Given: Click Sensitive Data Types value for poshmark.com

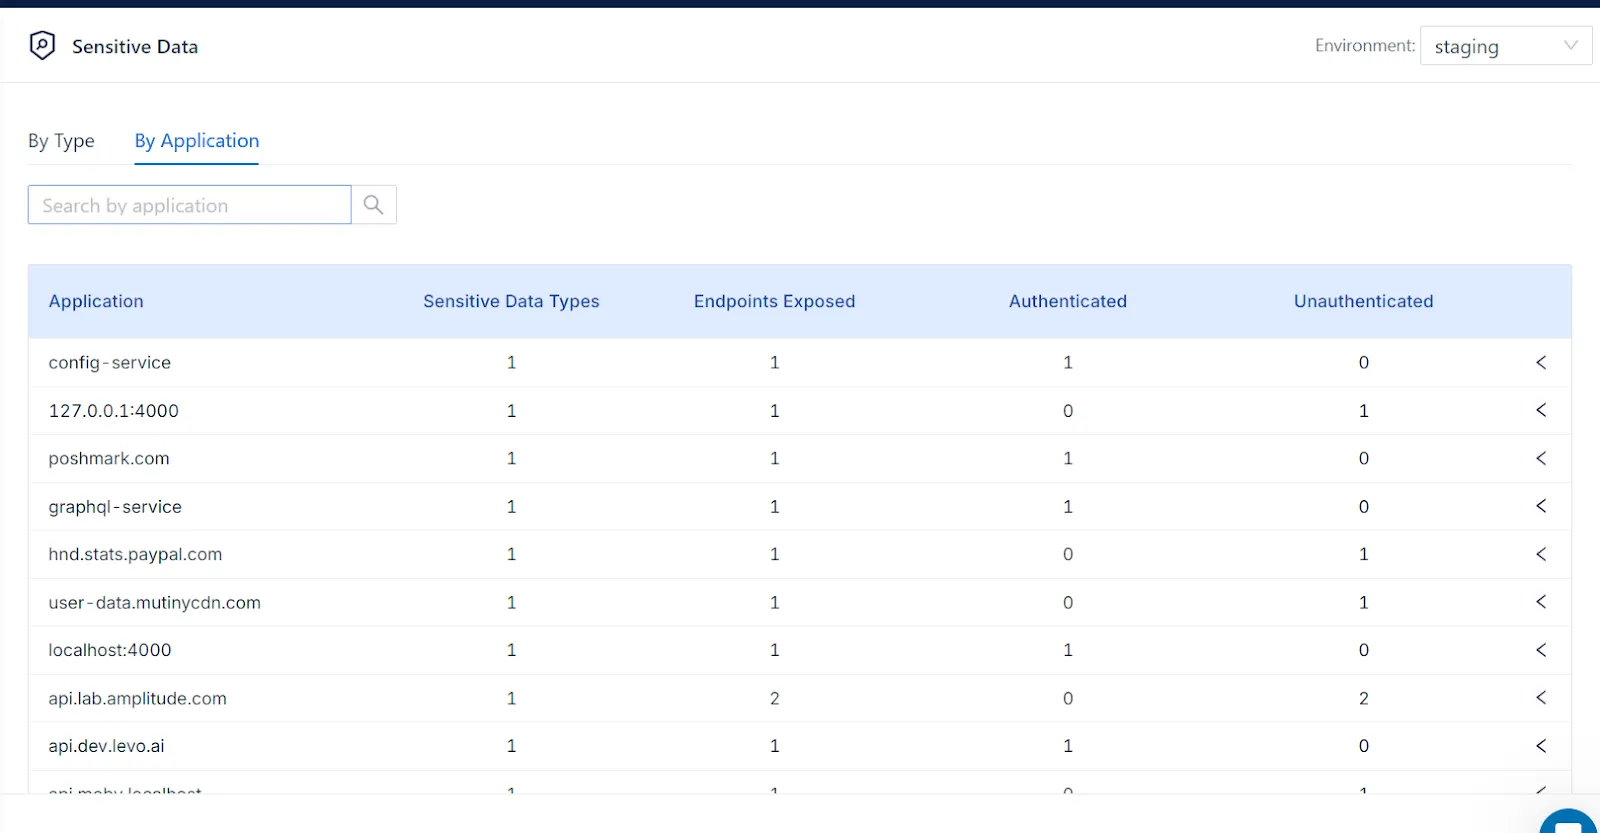Looking at the screenshot, I should pos(511,459).
